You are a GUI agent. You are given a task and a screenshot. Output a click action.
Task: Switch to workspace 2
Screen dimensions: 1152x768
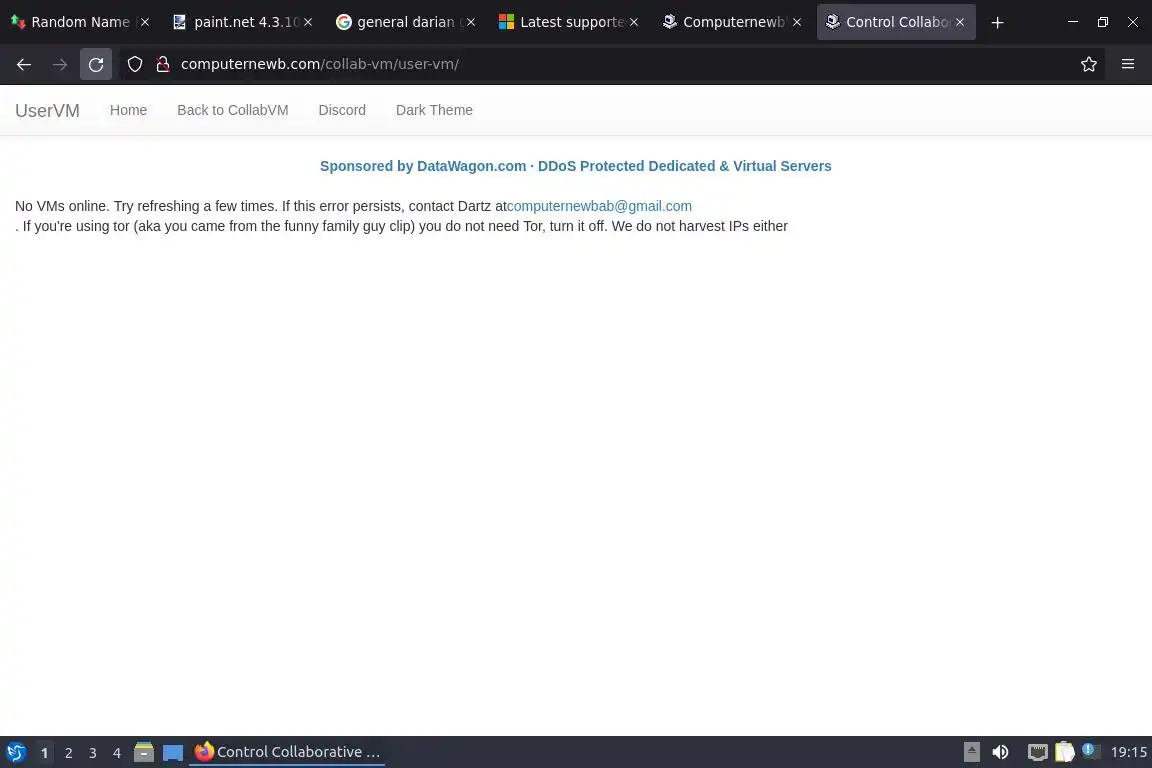[68, 753]
